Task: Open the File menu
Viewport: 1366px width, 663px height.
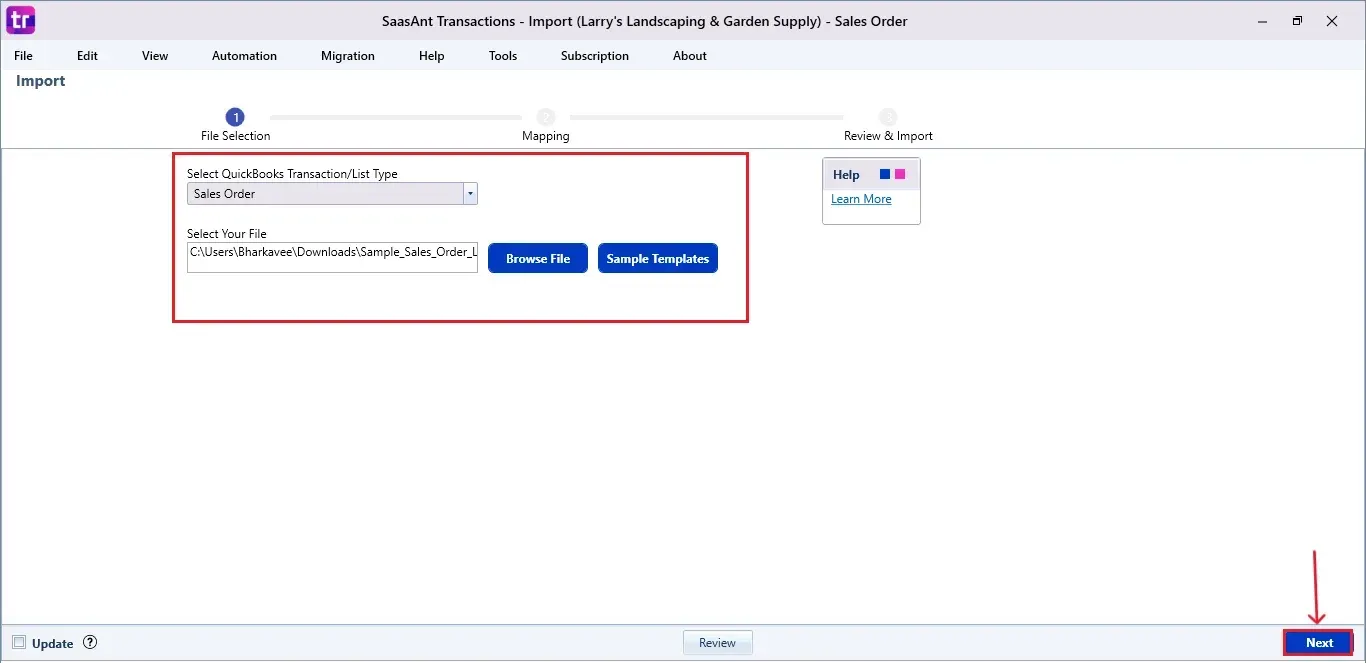Action: [x=23, y=56]
